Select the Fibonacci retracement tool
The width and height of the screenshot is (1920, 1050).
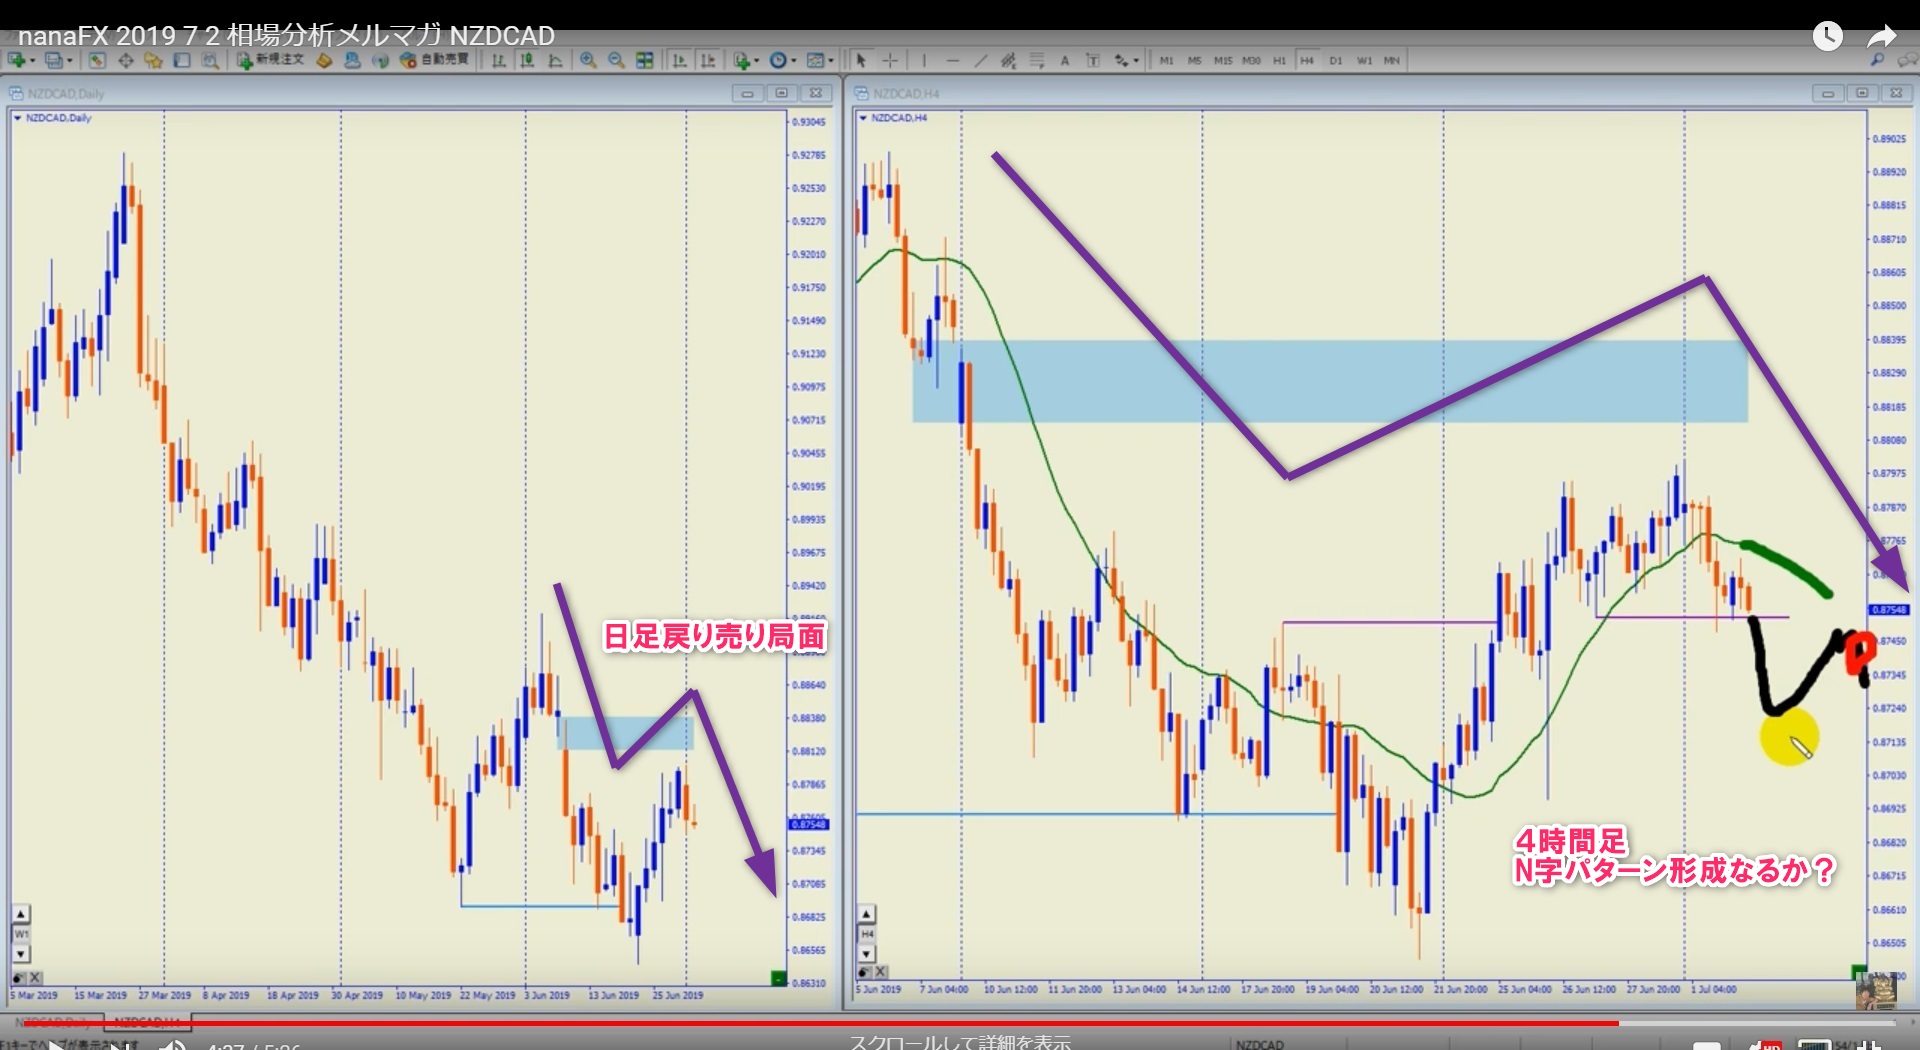click(1037, 61)
